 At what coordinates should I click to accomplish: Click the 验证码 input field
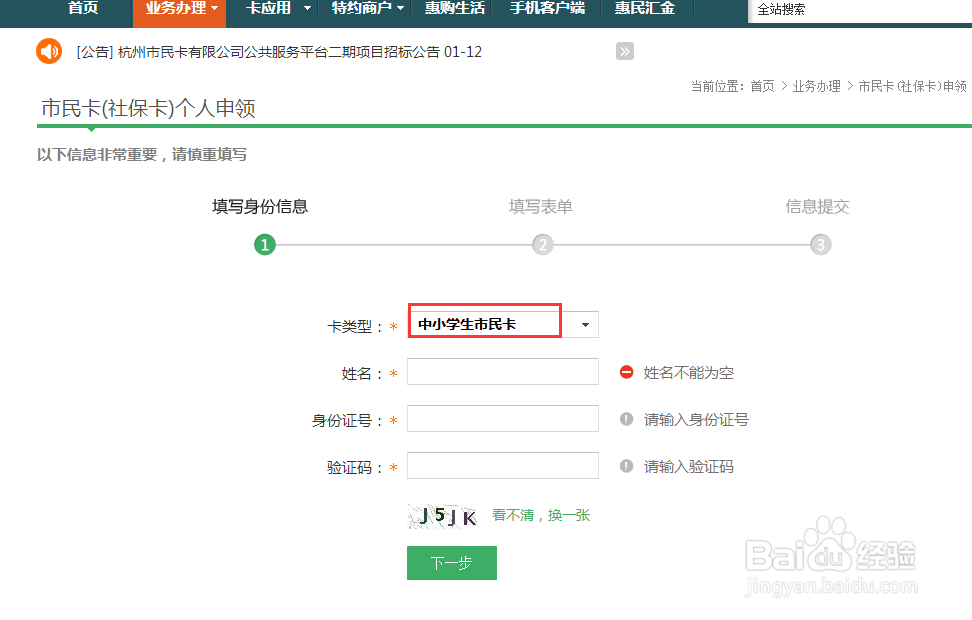tap(503, 466)
